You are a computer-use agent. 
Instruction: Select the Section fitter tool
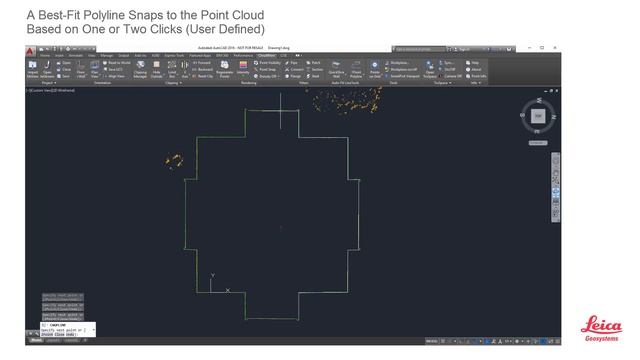(314, 69)
